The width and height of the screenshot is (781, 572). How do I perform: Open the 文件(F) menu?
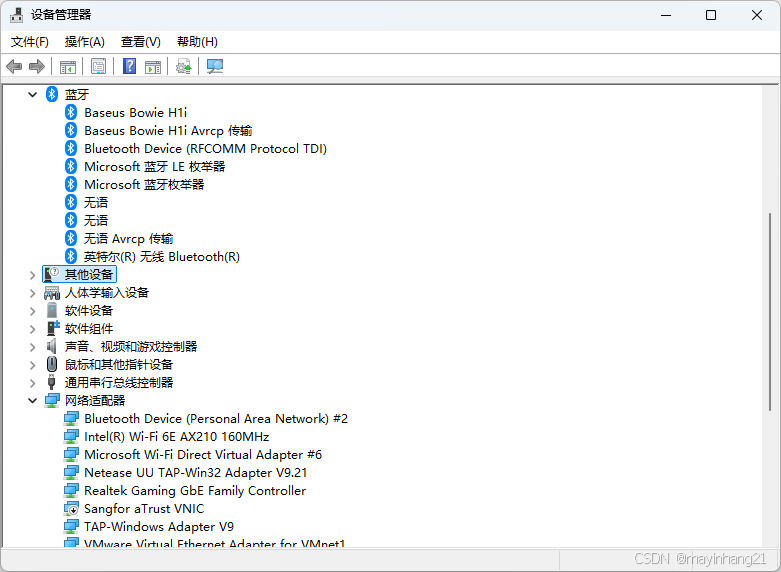pyautogui.click(x=30, y=42)
